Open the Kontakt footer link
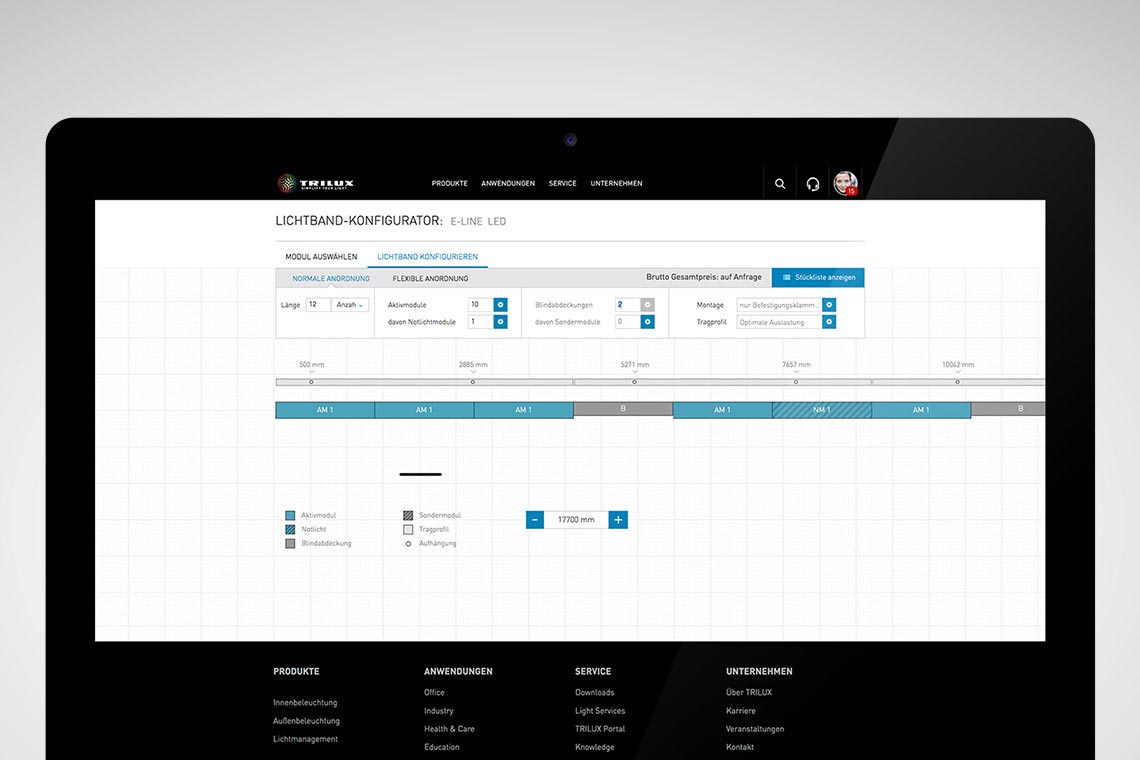 click(x=739, y=747)
